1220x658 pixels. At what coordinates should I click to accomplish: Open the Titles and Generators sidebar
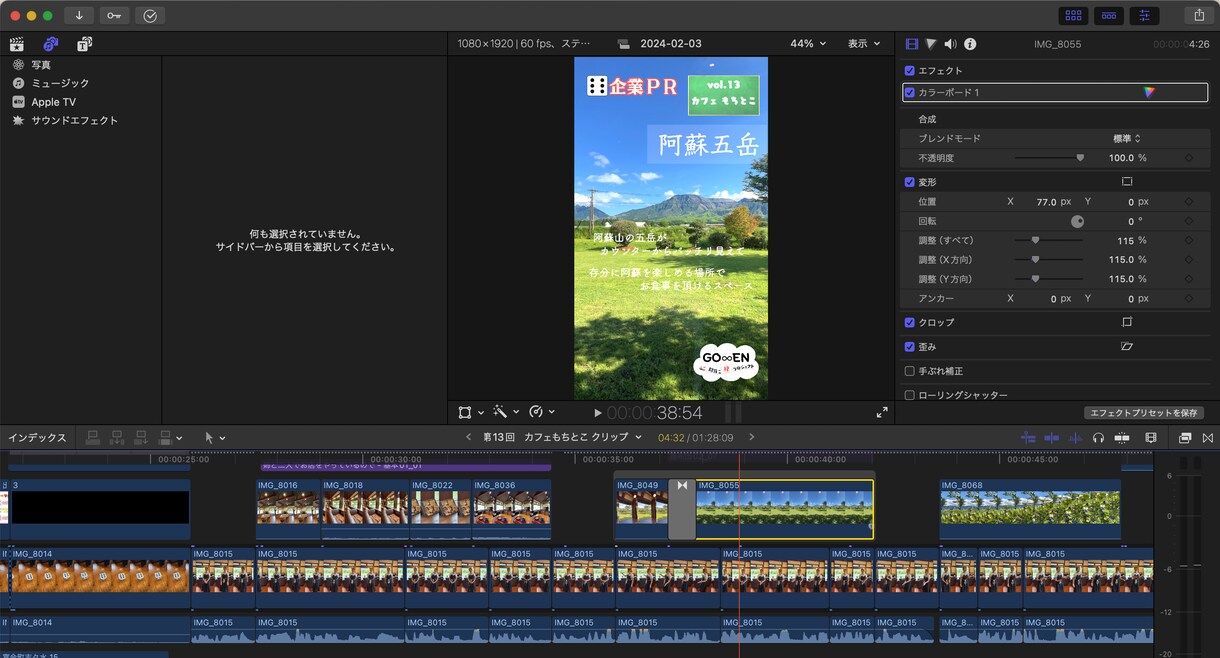[84, 44]
